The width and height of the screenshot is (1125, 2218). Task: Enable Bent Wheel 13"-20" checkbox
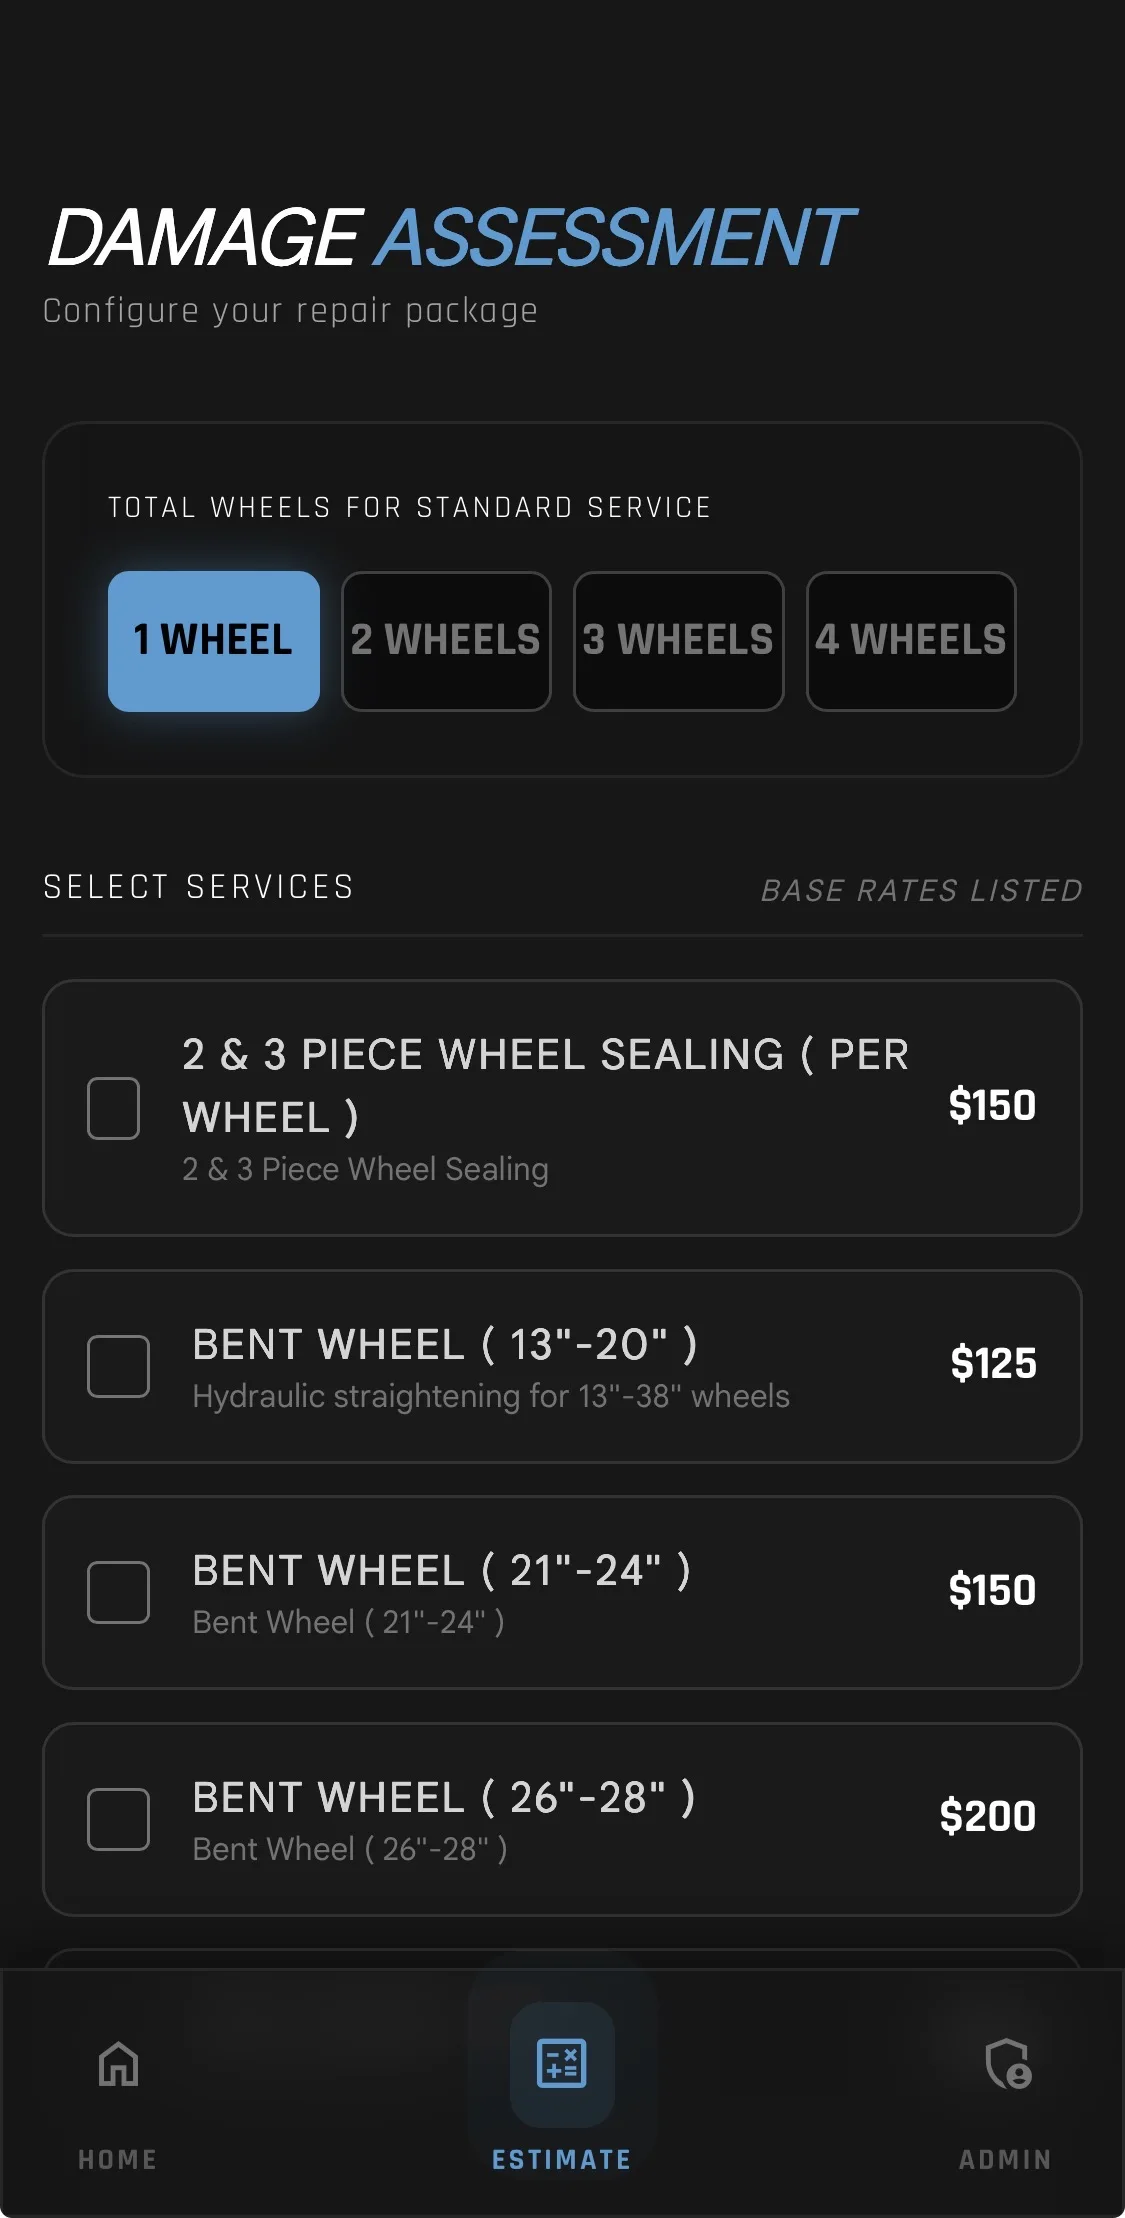(x=118, y=1366)
